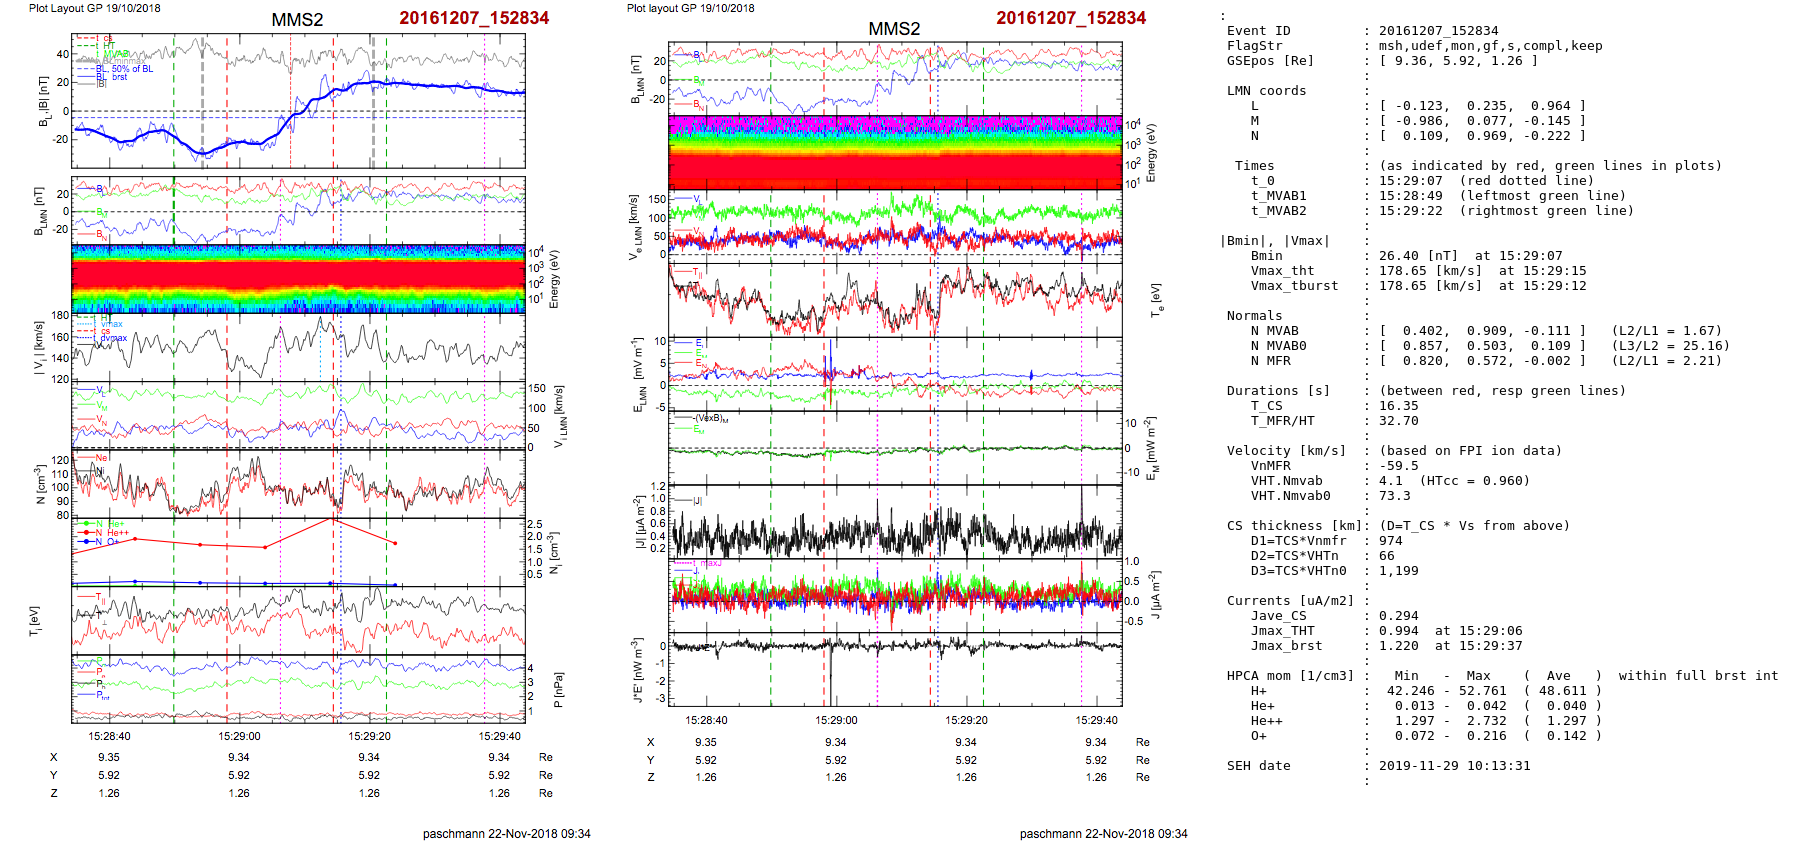
Task: Select the 15:29:00 tick label under left plot
Action: click(x=239, y=736)
